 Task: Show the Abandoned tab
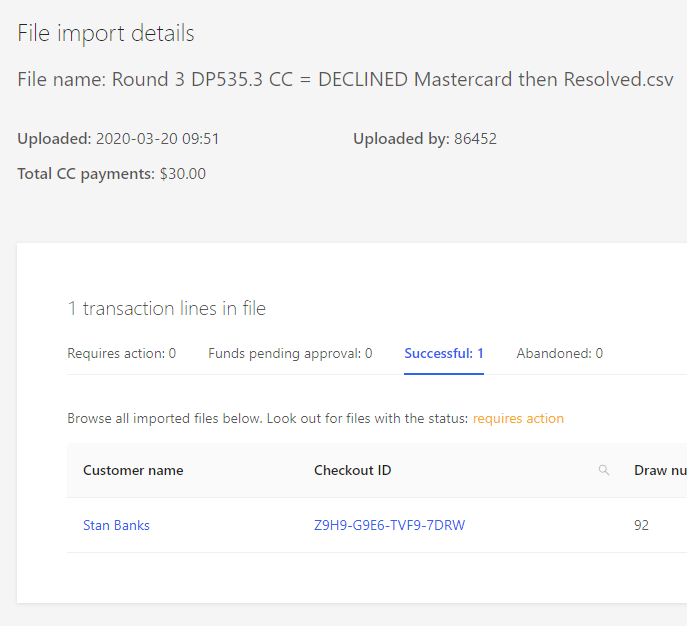coord(559,353)
